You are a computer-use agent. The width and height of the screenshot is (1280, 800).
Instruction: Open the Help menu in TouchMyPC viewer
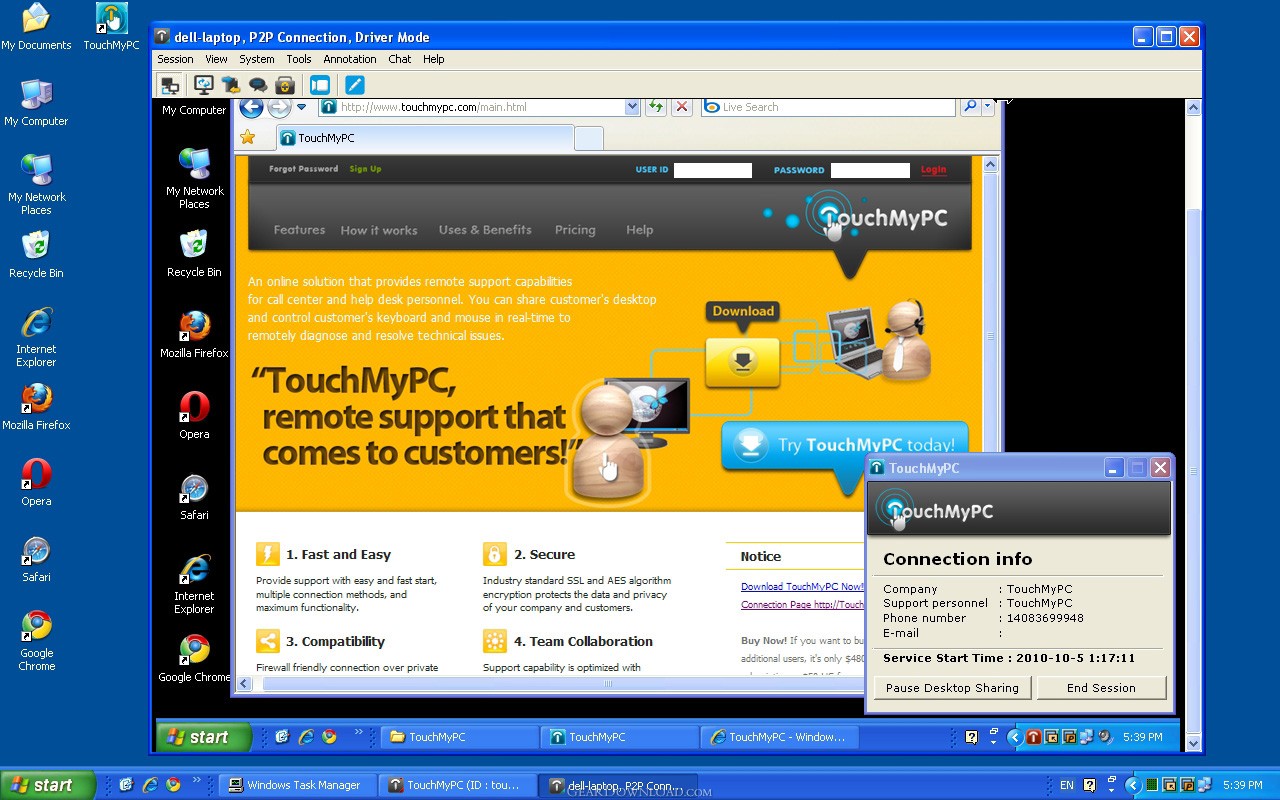433,59
